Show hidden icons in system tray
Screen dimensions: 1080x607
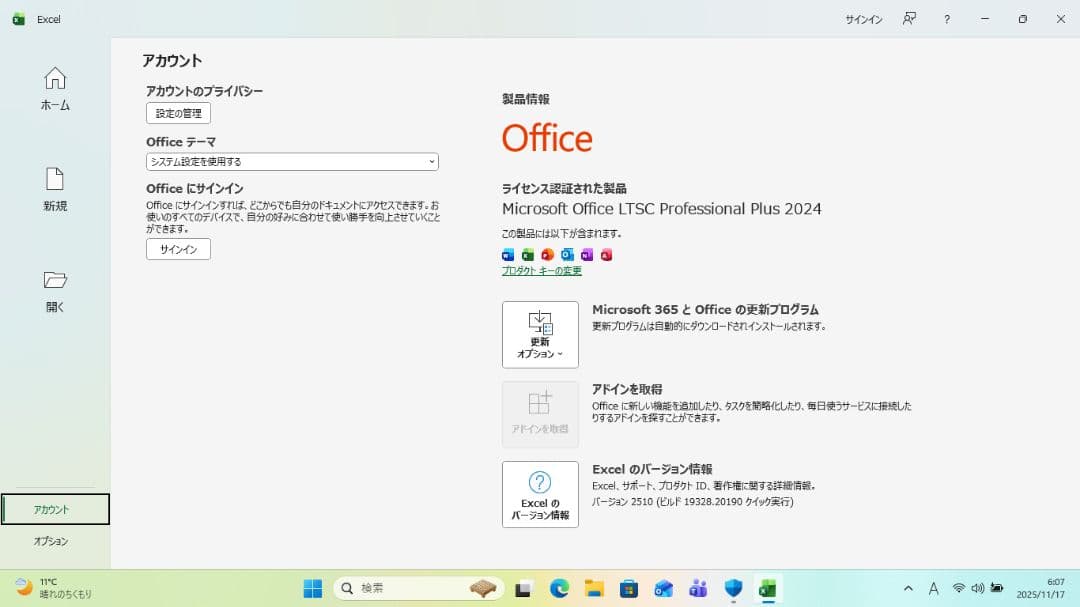908,588
